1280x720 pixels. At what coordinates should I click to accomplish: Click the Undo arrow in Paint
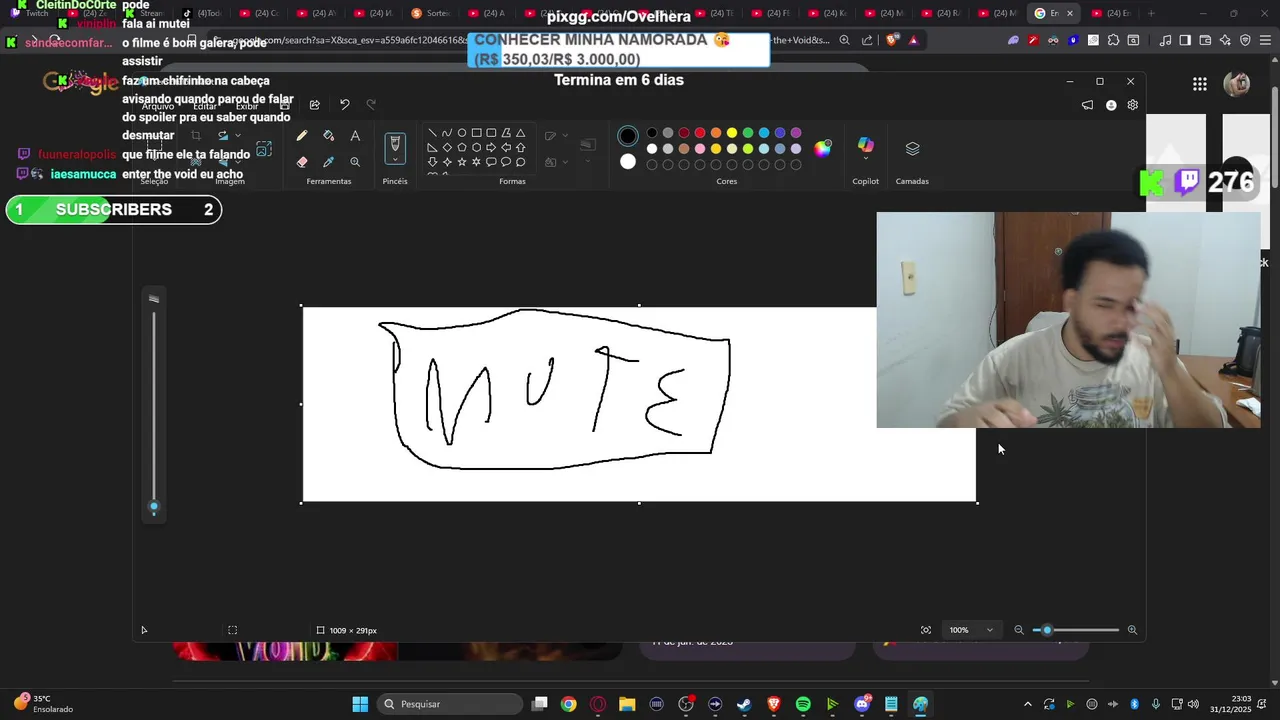pyautogui.click(x=344, y=104)
